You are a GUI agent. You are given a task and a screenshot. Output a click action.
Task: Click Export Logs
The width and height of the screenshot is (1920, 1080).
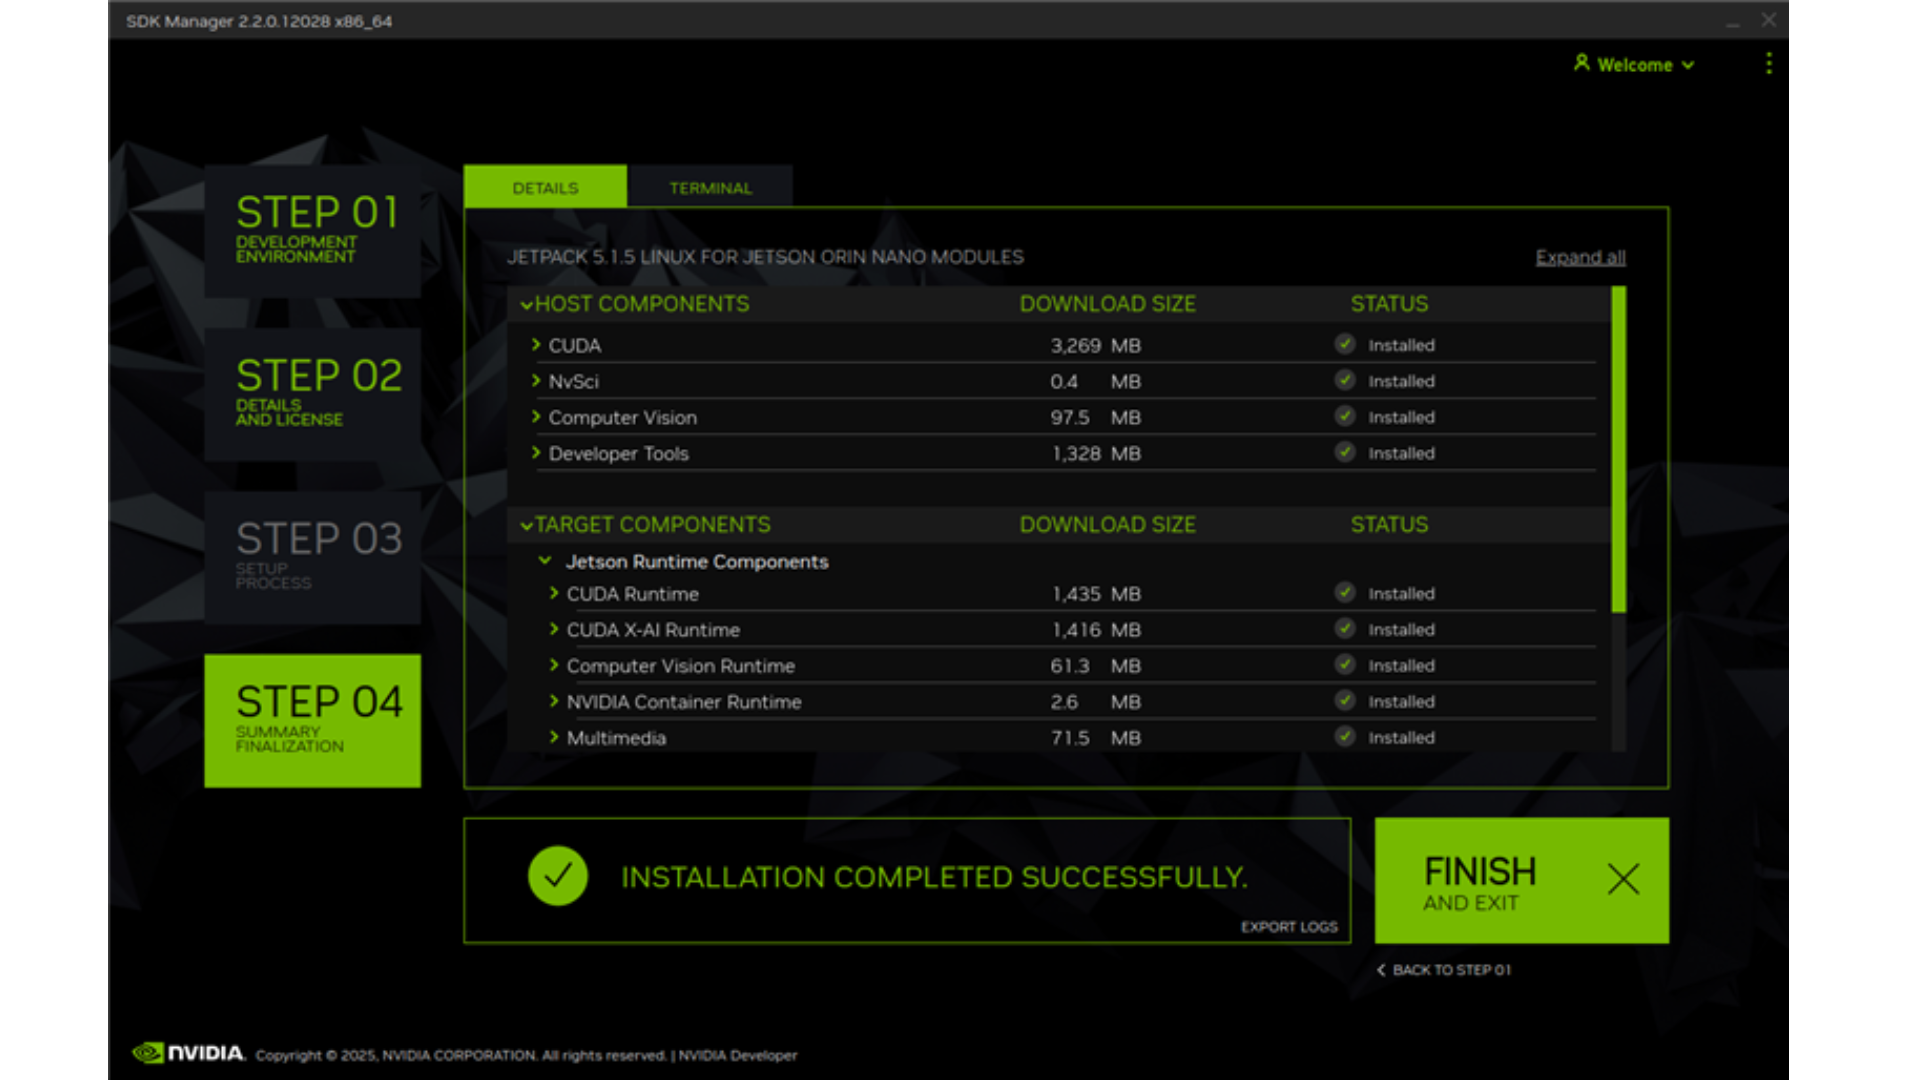tap(1288, 927)
